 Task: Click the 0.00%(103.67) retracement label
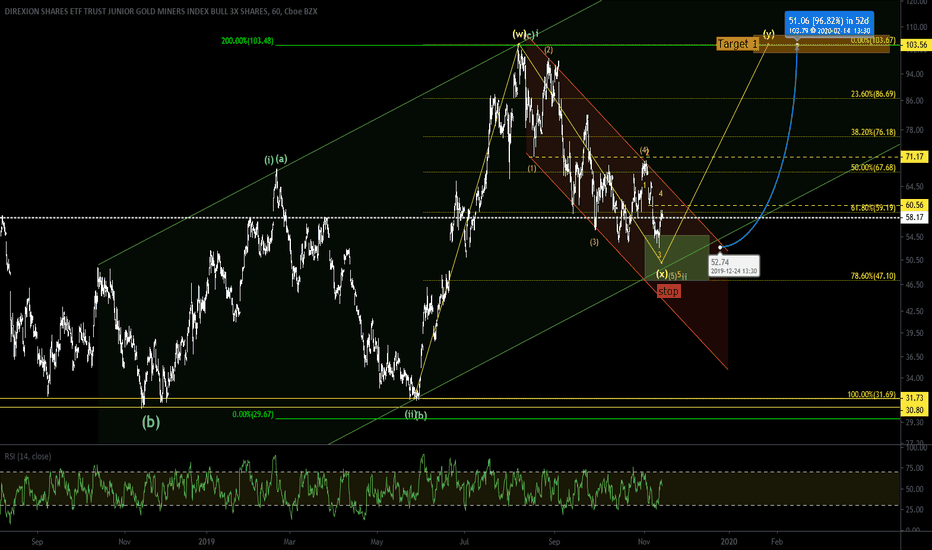[873, 40]
